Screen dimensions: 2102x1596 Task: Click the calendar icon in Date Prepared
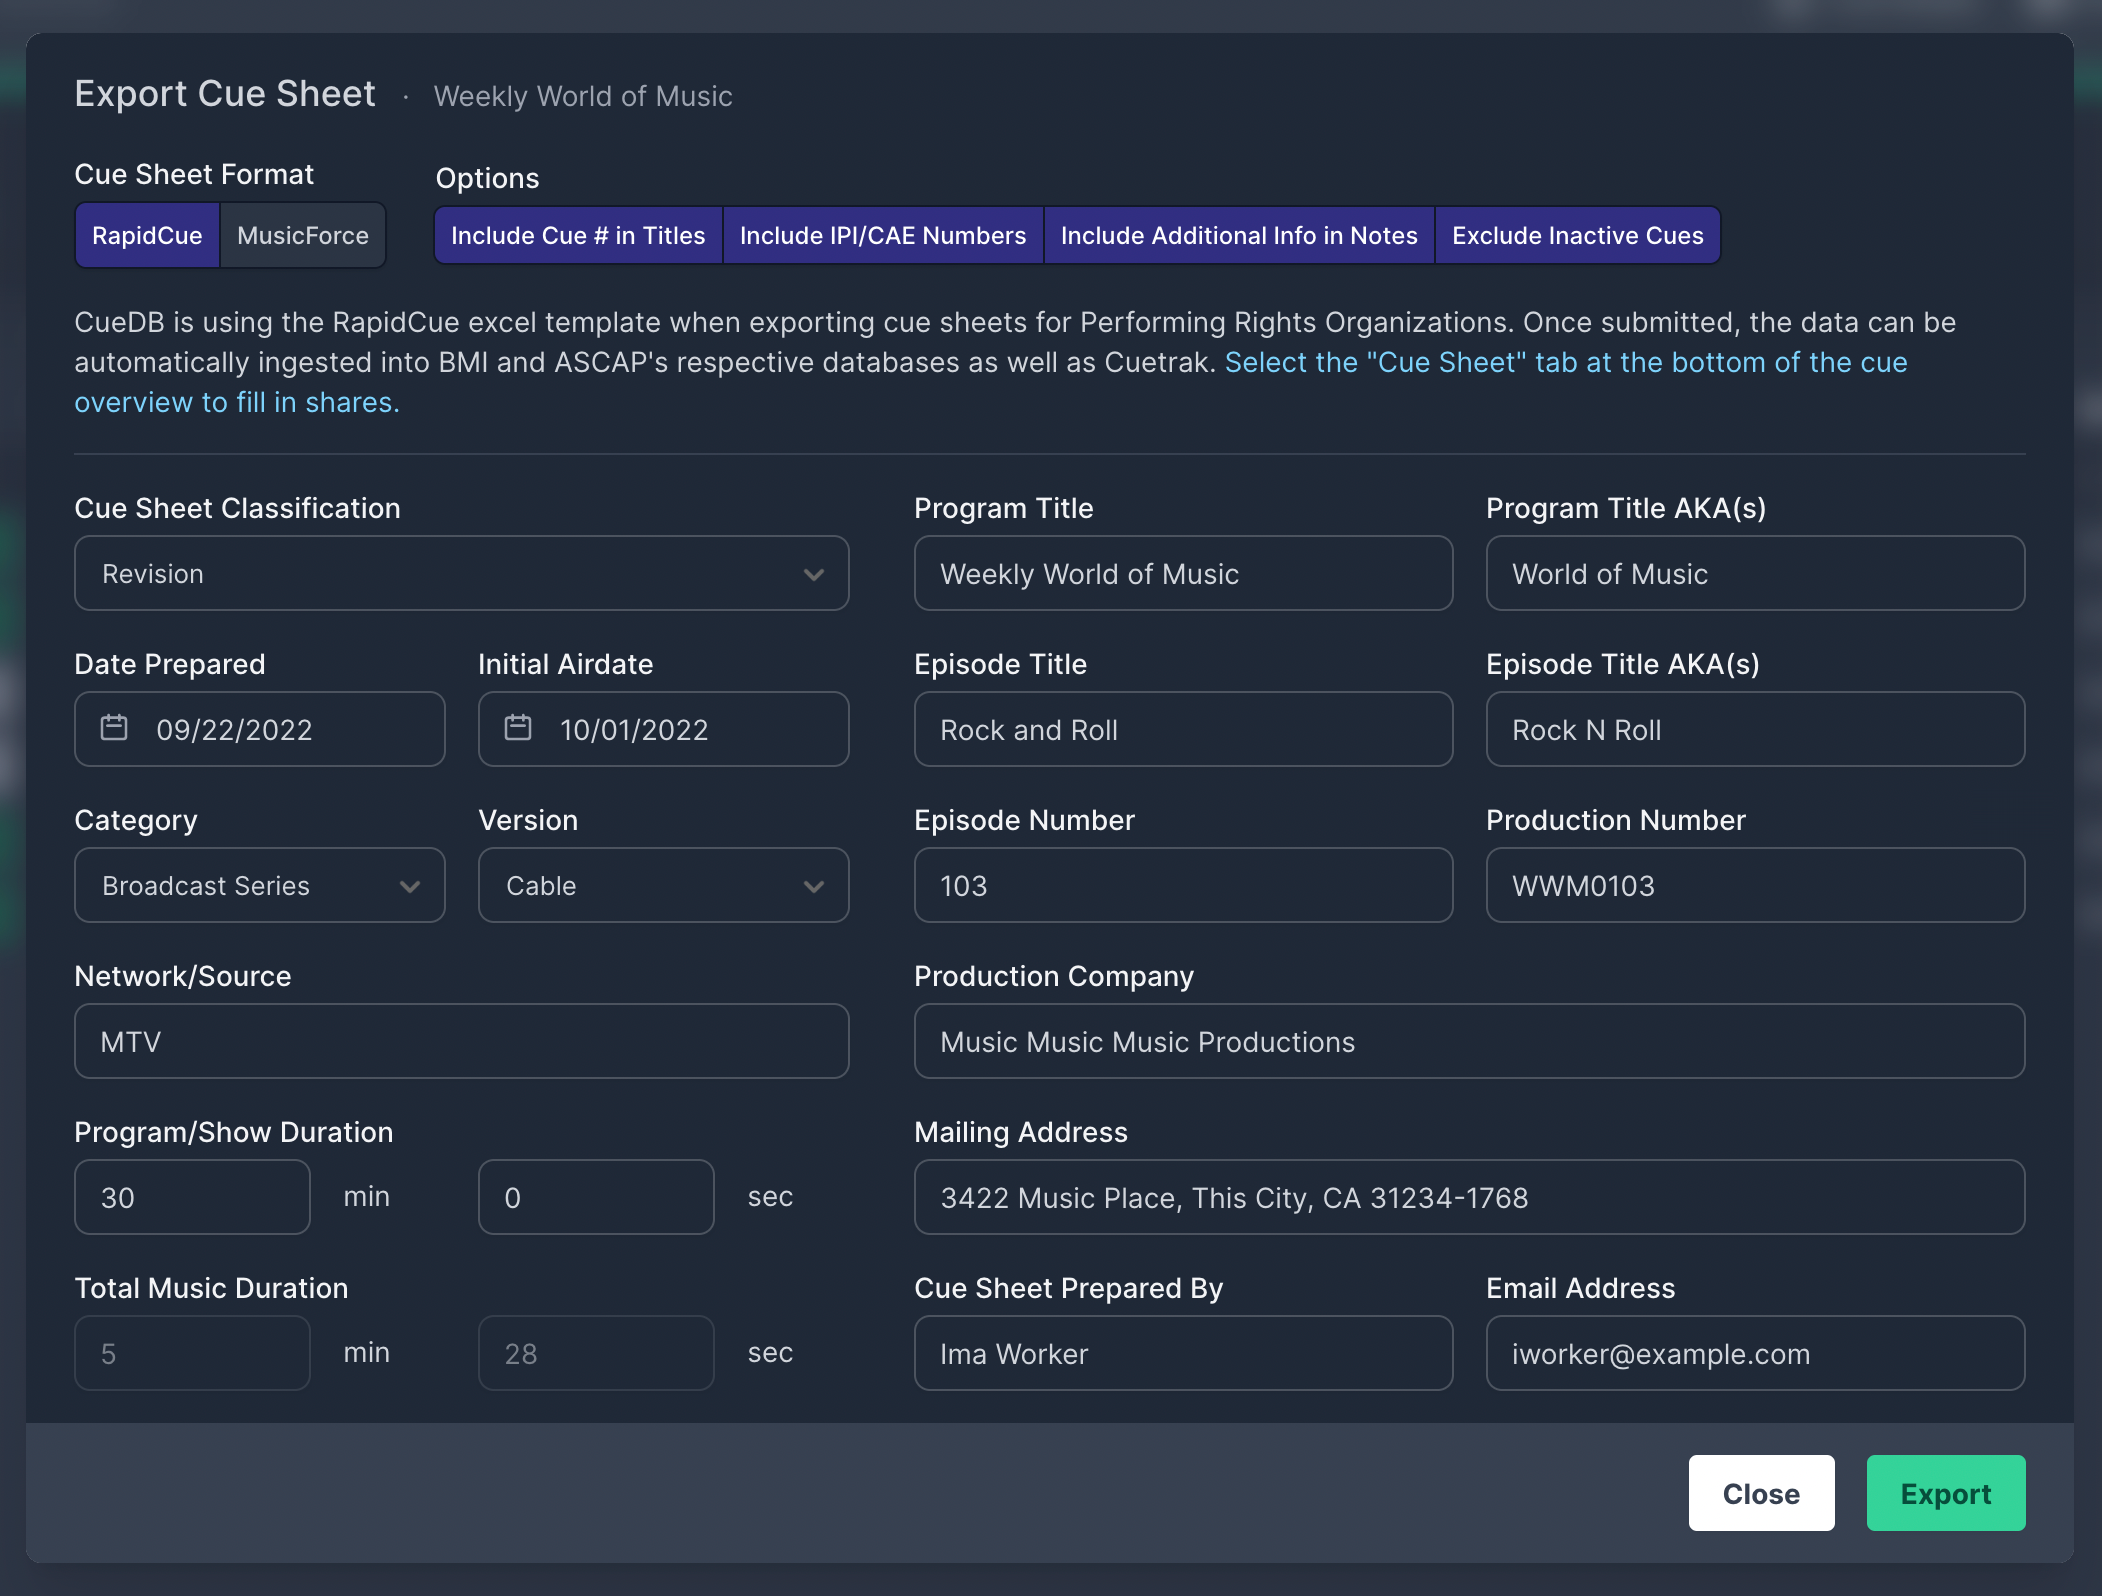click(x=114, y=728)
